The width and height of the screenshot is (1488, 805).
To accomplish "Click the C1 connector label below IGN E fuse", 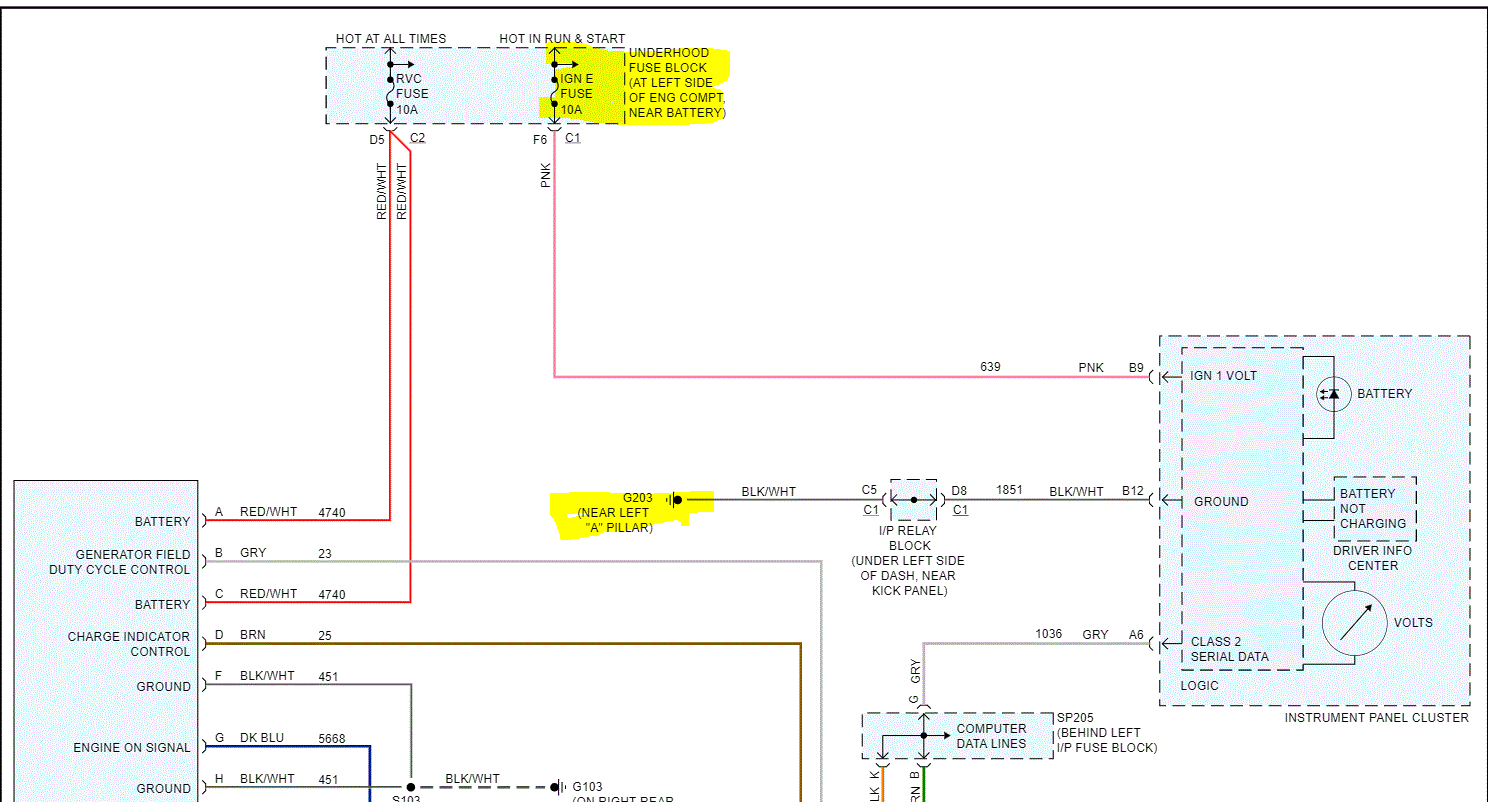I will click(x=572, y=138).
